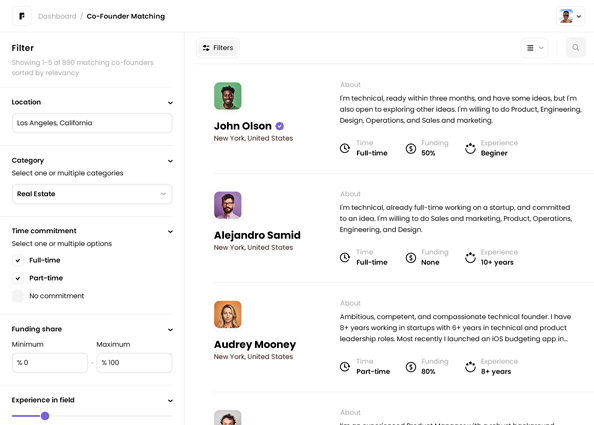This screenshot has width=594, height=425.
Task: Enable the No commitment checkbox
Action: tap(18, 296)
